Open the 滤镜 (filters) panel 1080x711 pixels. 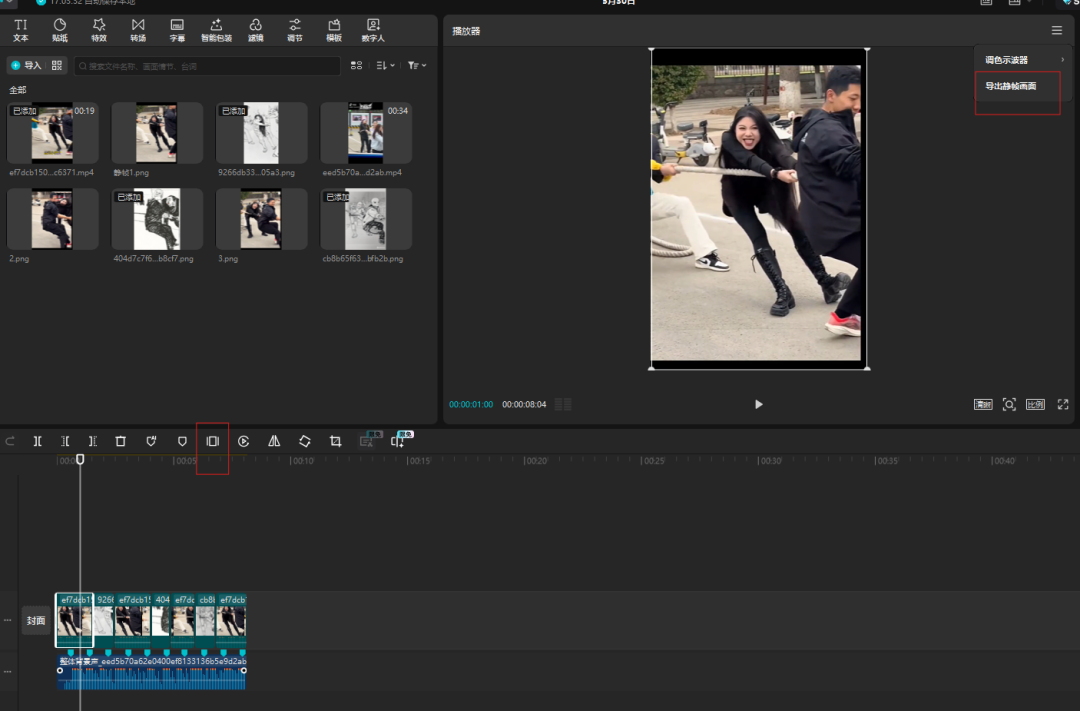[256, 29]
